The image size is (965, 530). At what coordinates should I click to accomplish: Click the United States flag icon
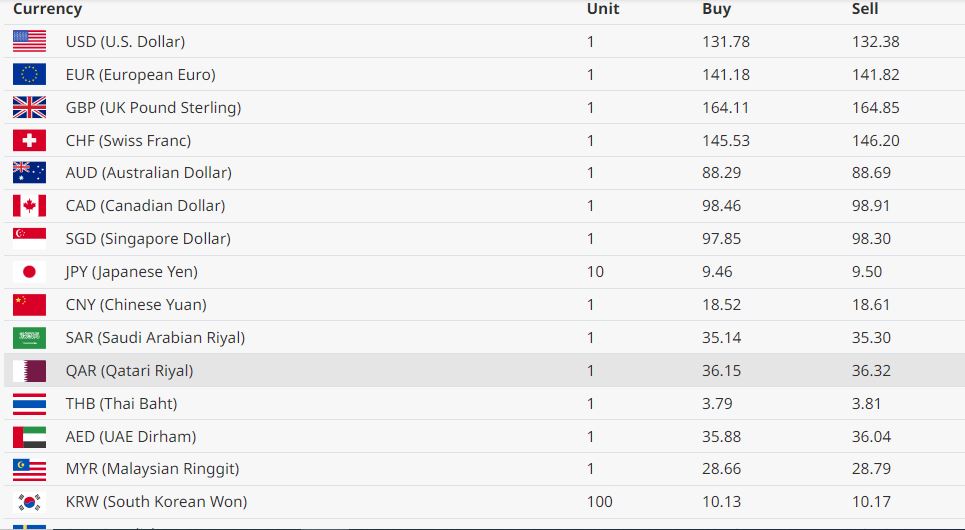click(29, 41)
